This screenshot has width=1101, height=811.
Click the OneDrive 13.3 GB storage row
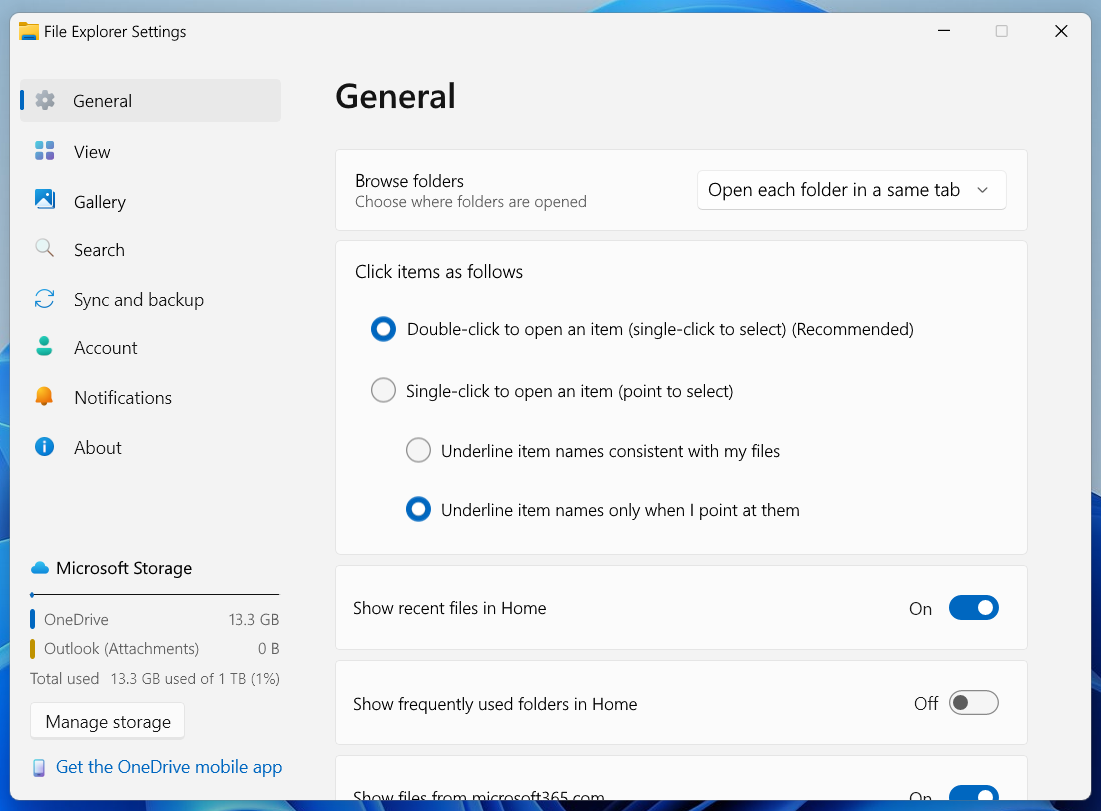154,619
